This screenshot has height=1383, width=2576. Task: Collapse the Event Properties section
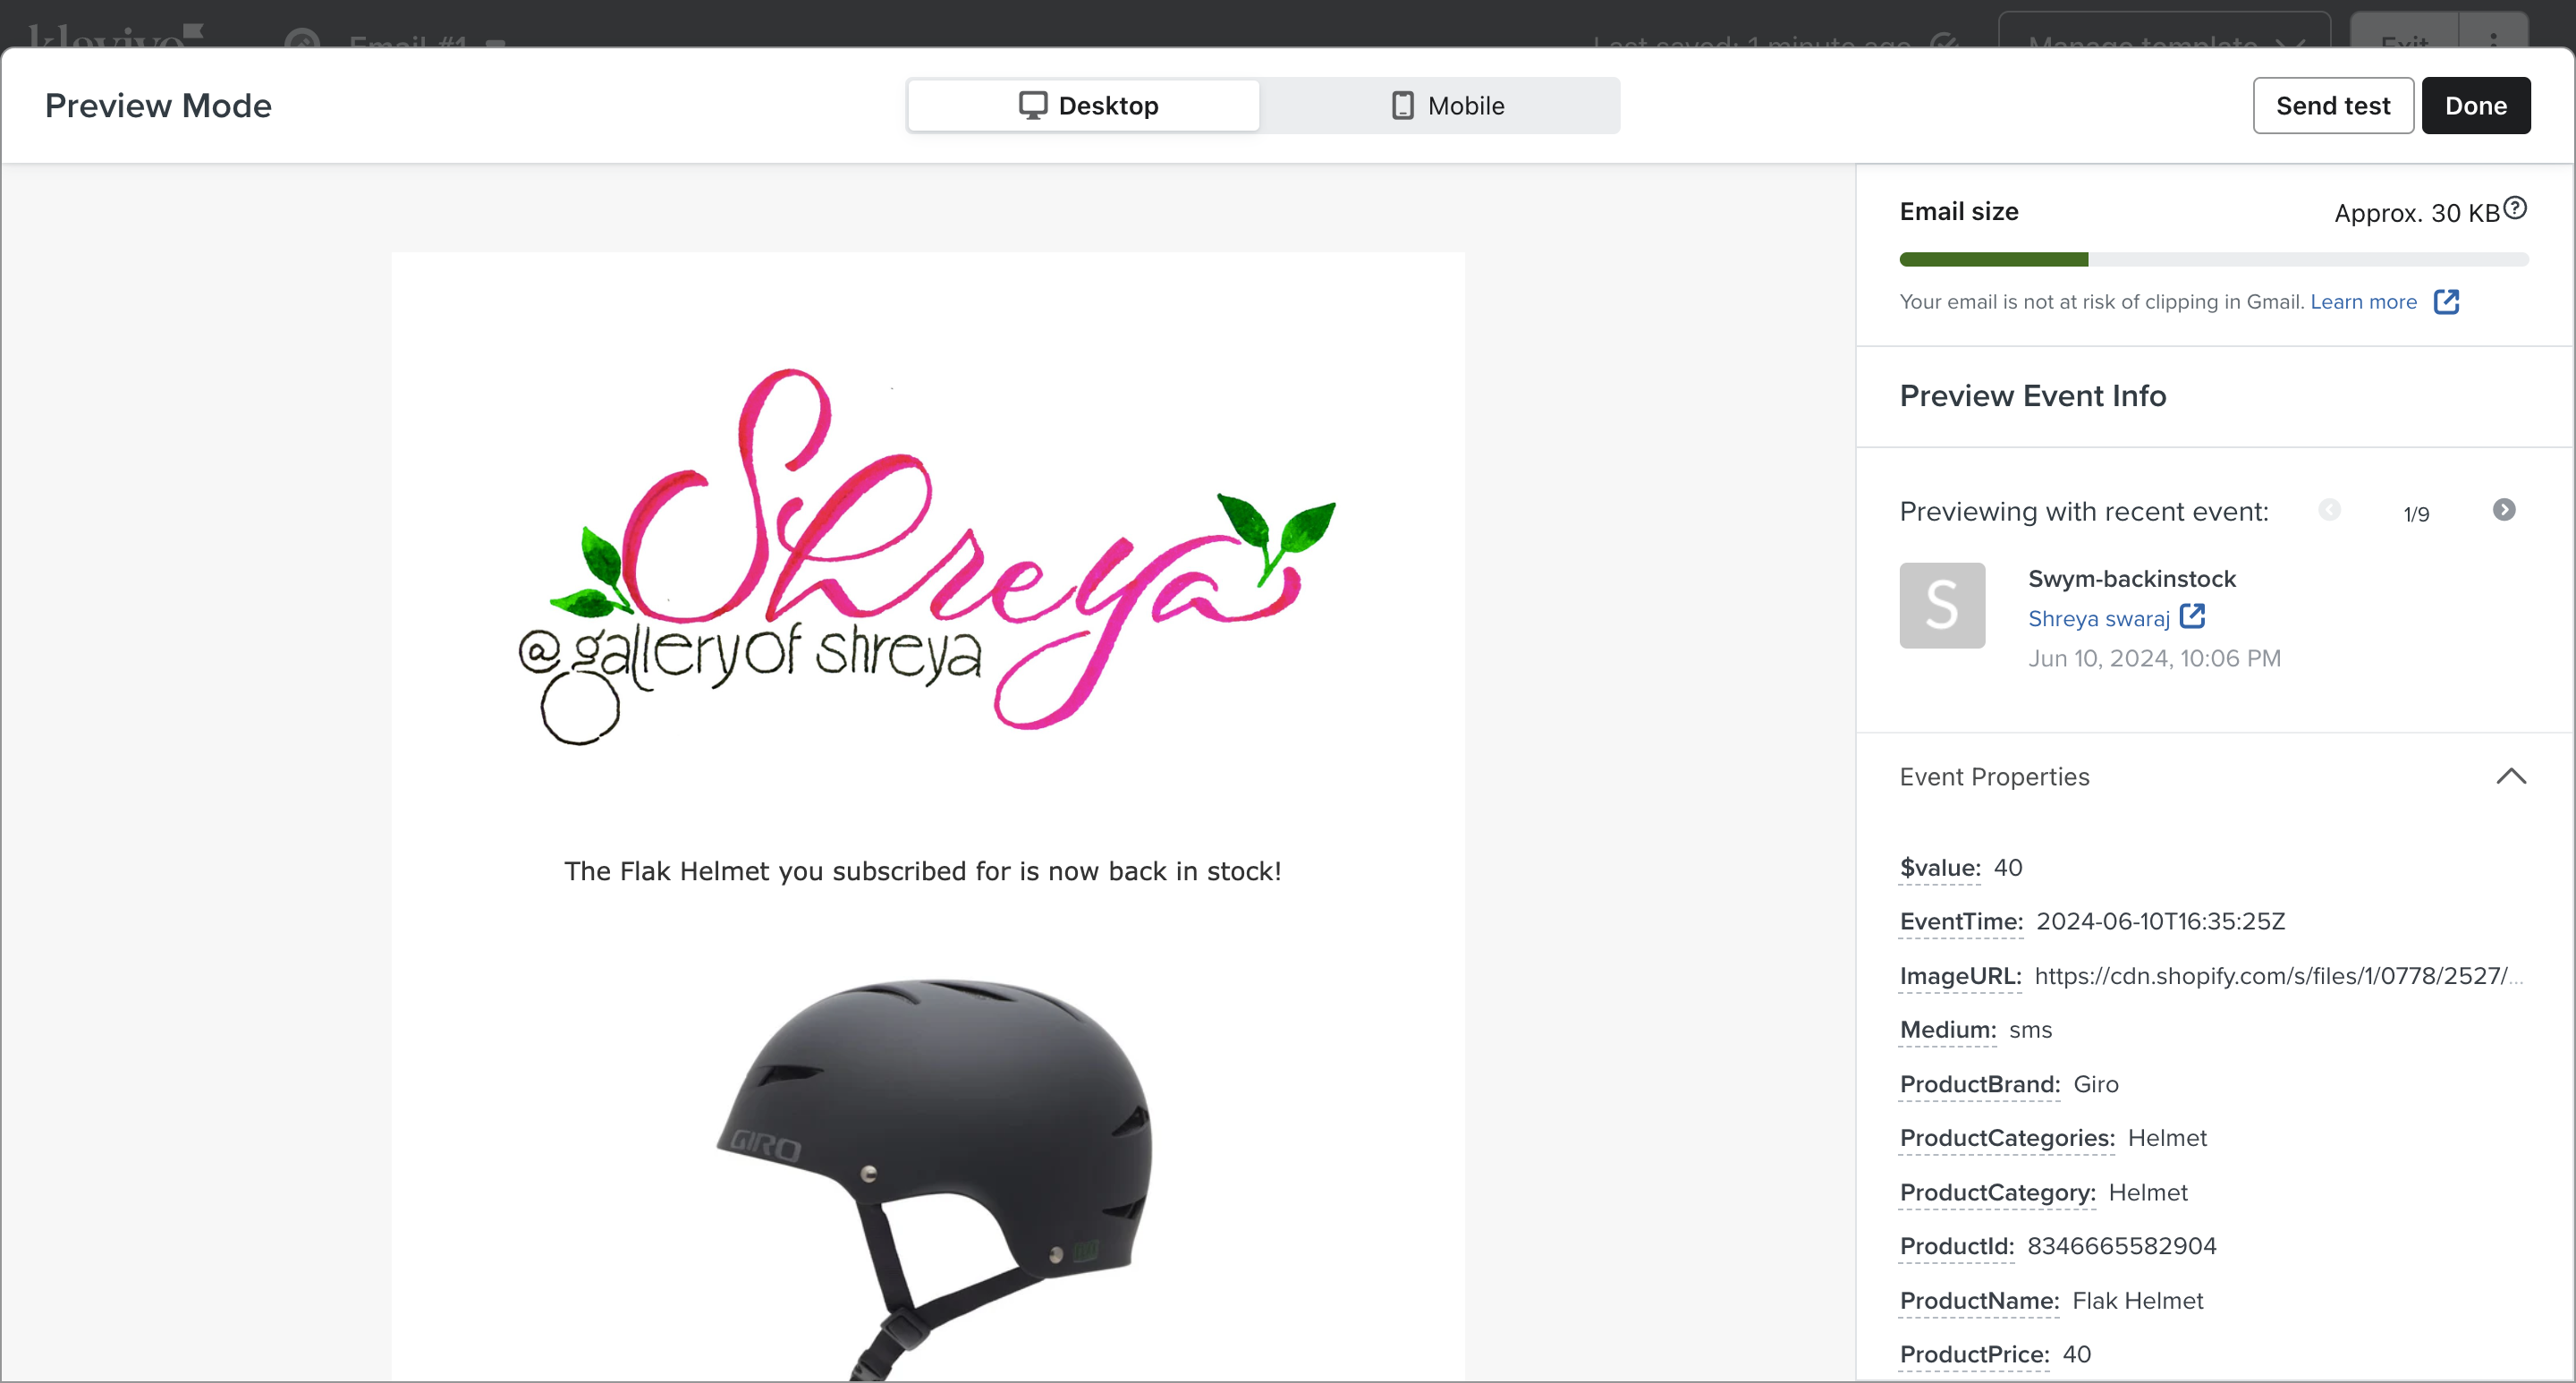(2510, 776)
